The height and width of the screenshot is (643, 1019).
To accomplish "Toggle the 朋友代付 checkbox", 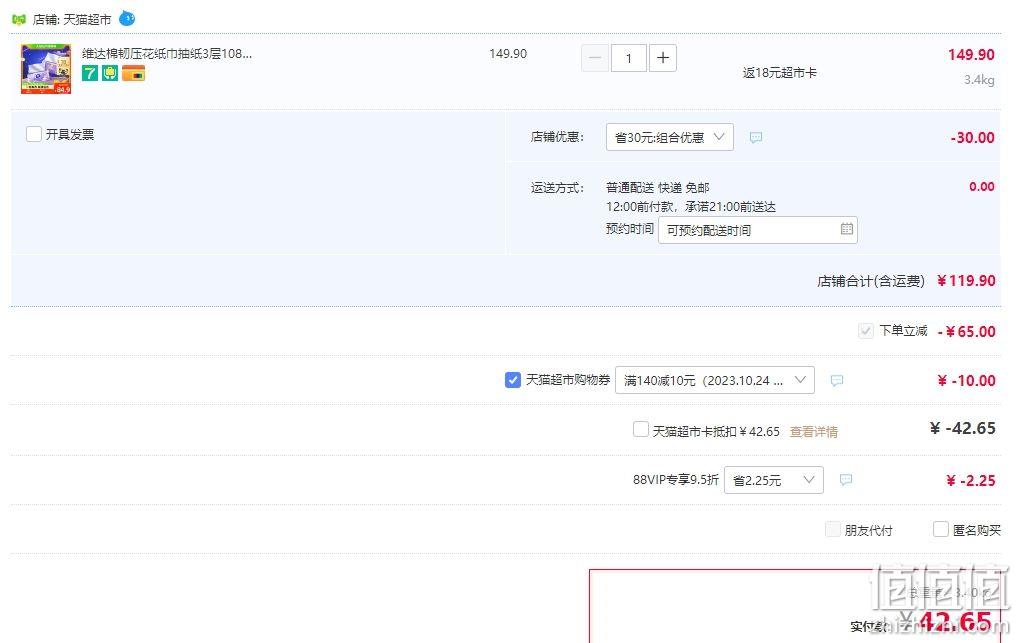I will point(832,529).
